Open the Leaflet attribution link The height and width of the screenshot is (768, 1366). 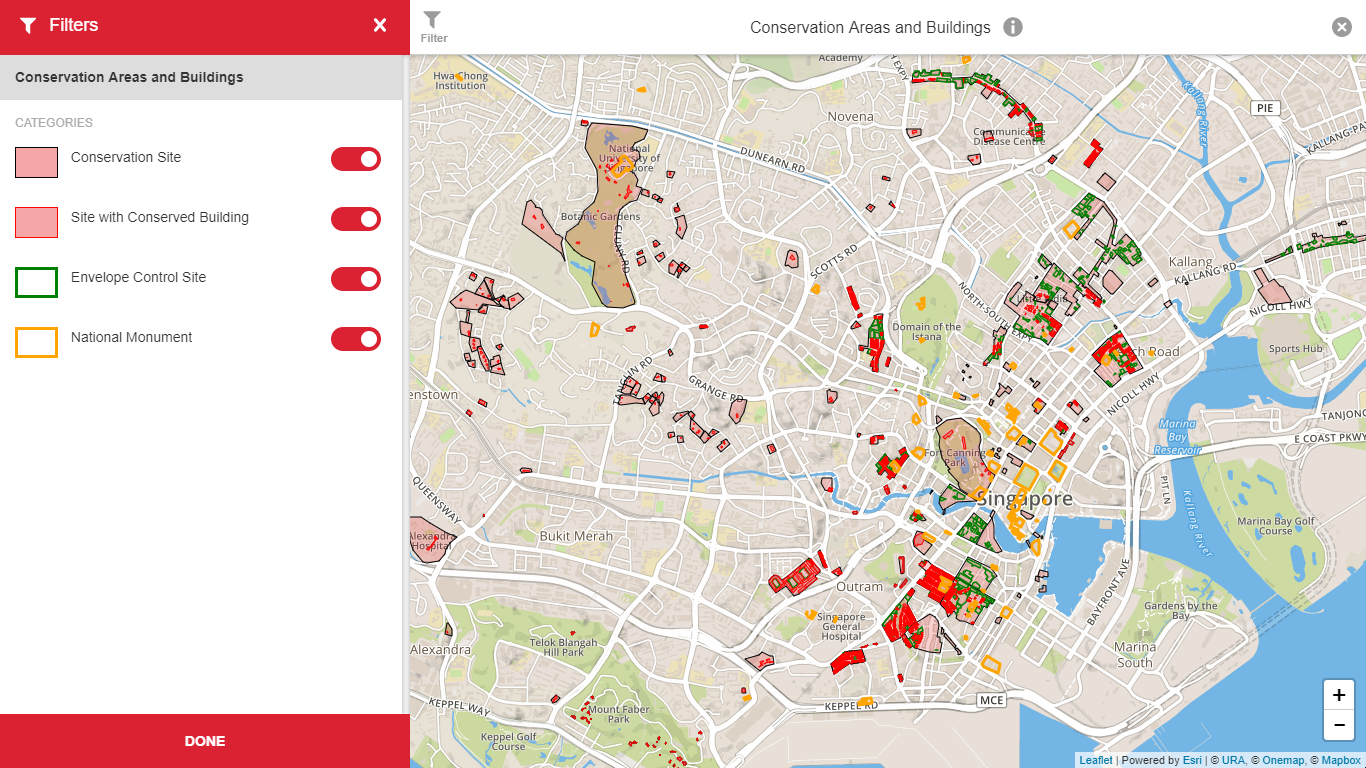1095,760
